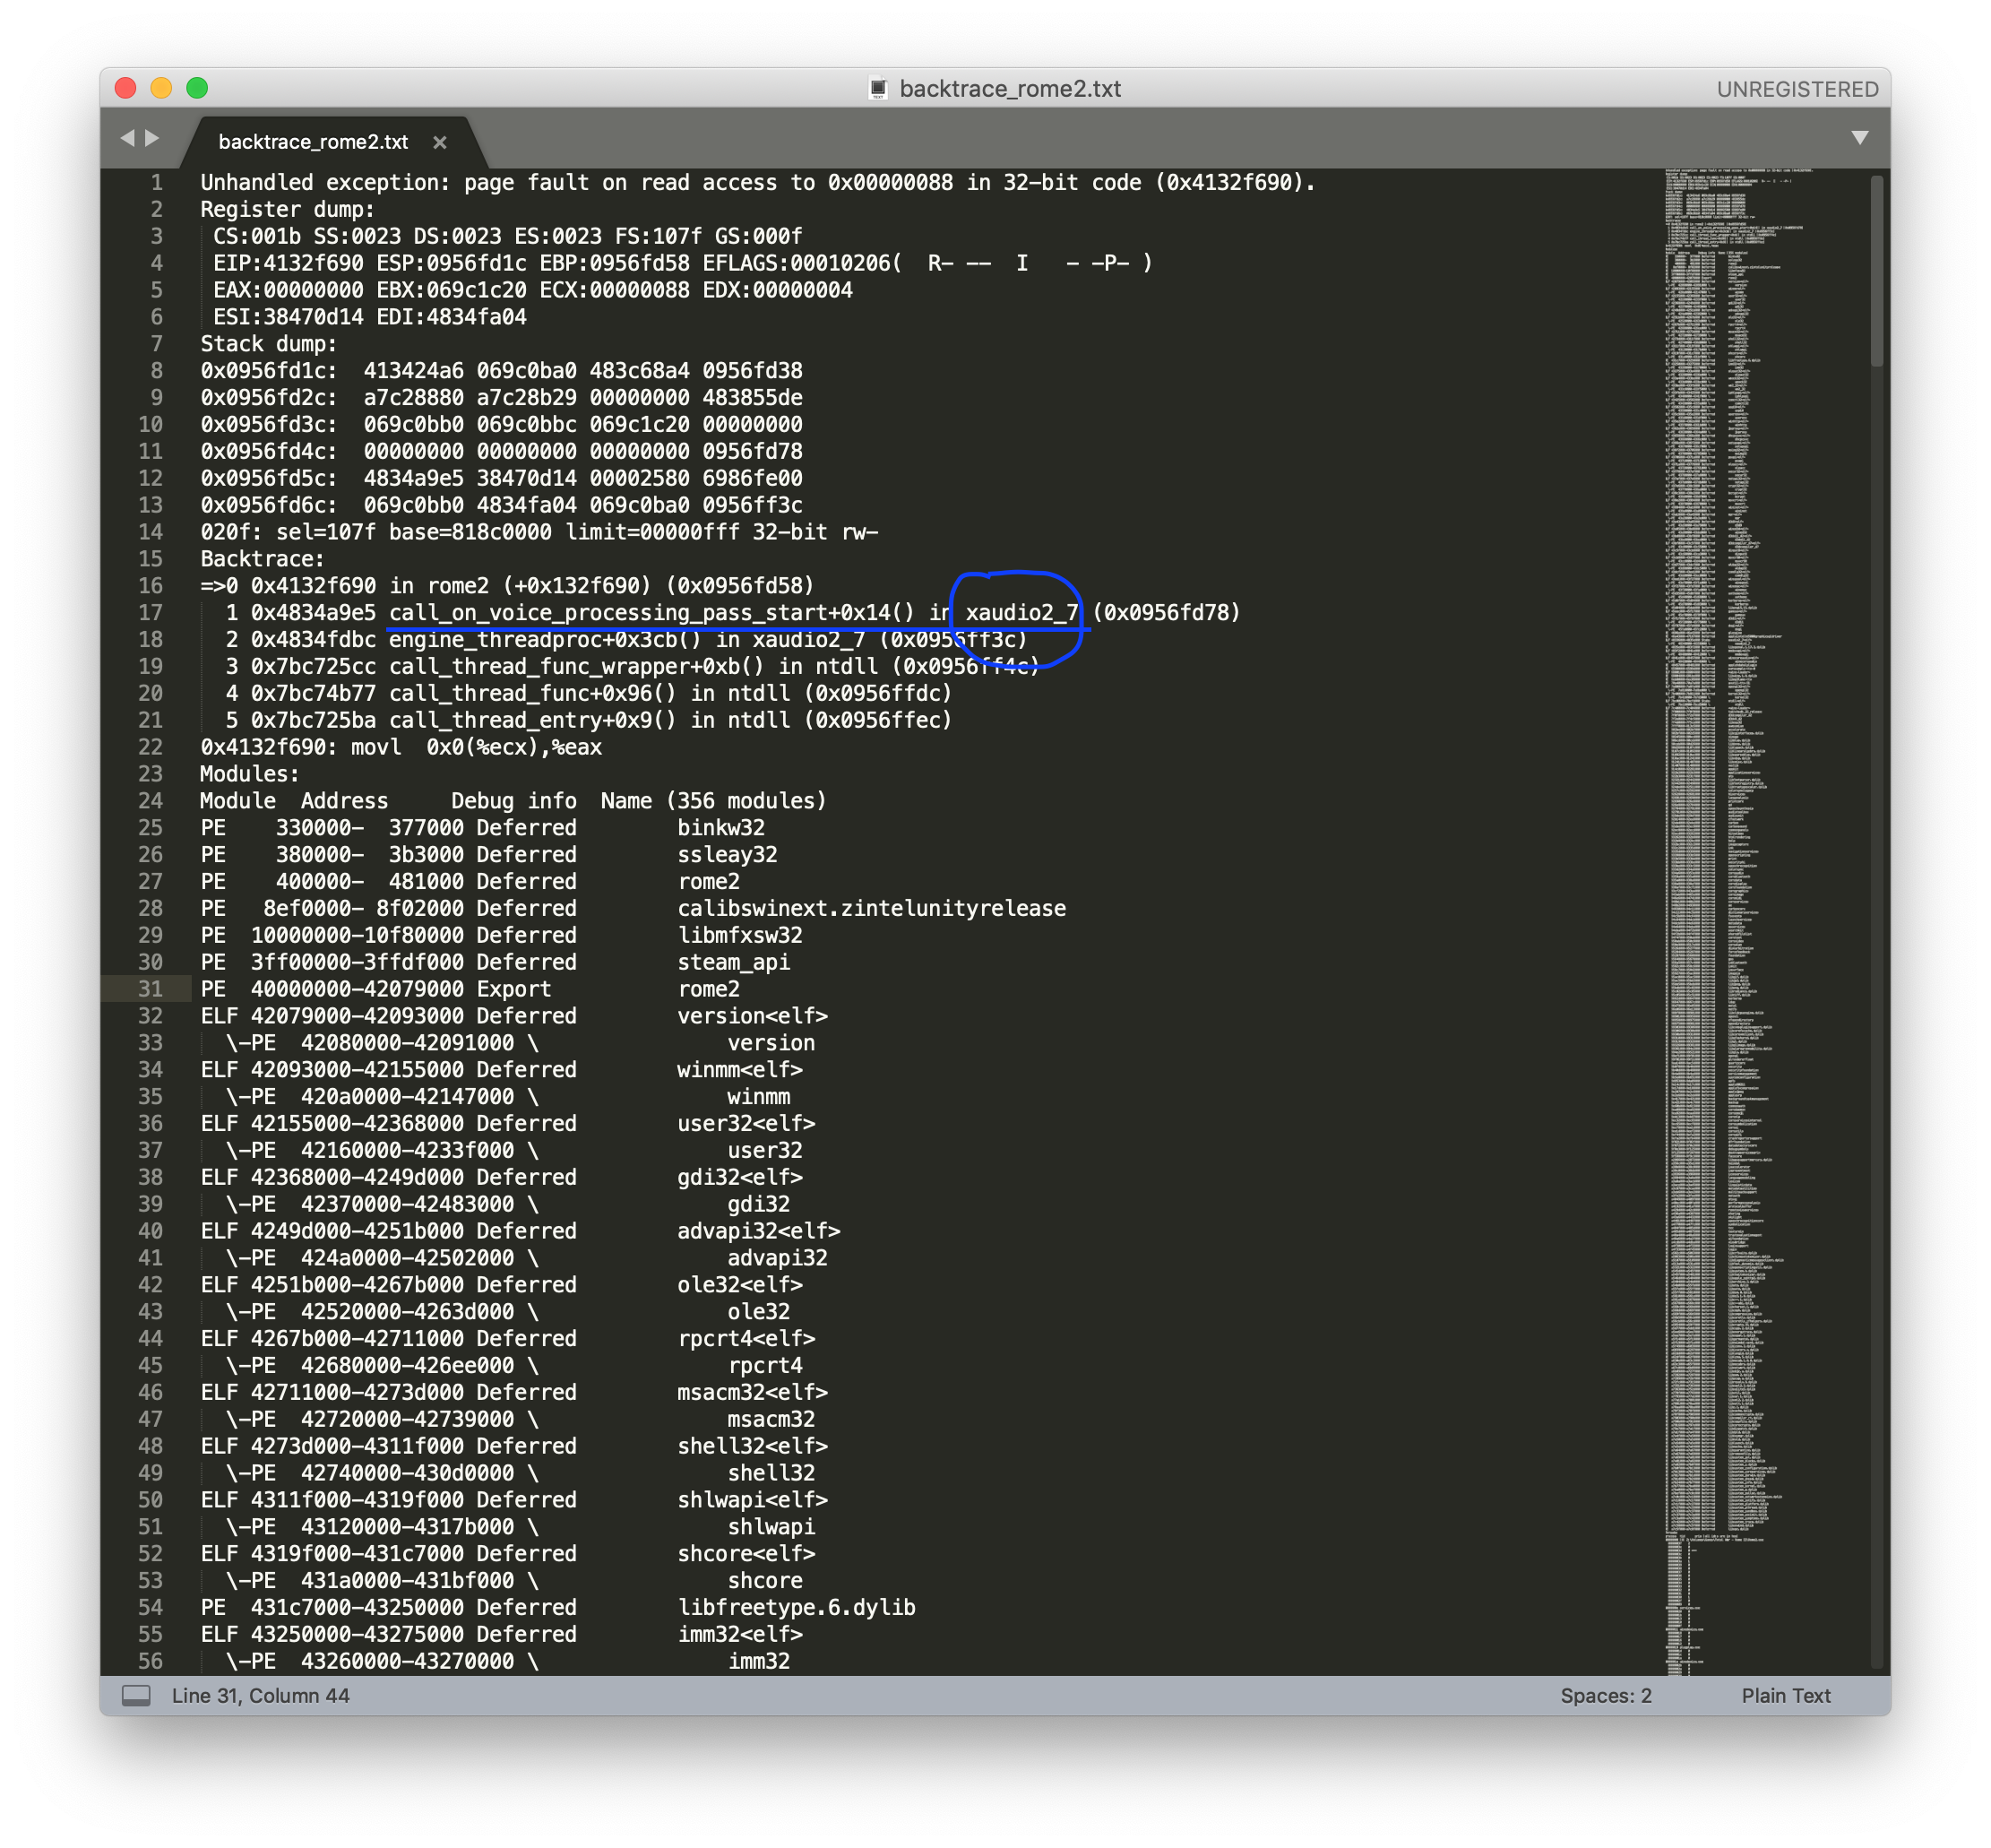
Task: Click the vertical scrollbar thumb
Action: [1876, 272]
